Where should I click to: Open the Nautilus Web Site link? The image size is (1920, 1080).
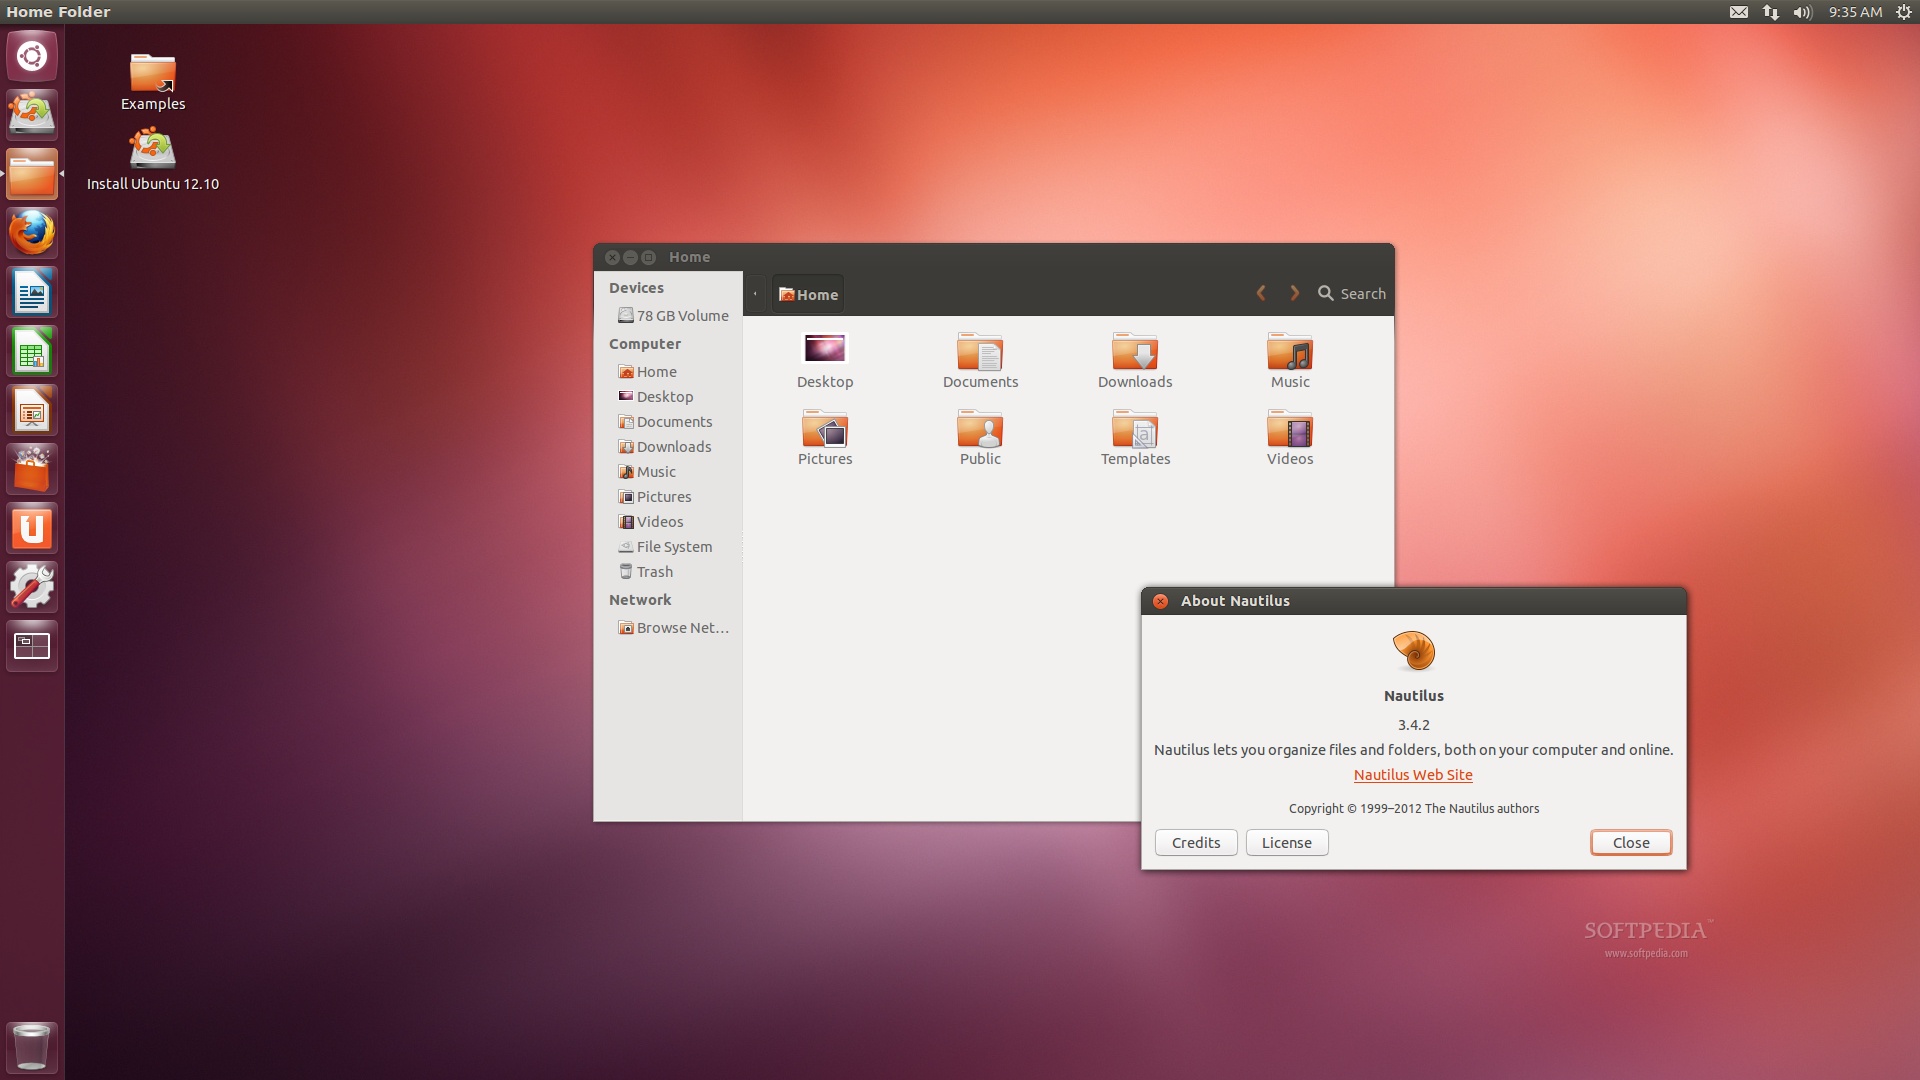(x=1412, y=775)
